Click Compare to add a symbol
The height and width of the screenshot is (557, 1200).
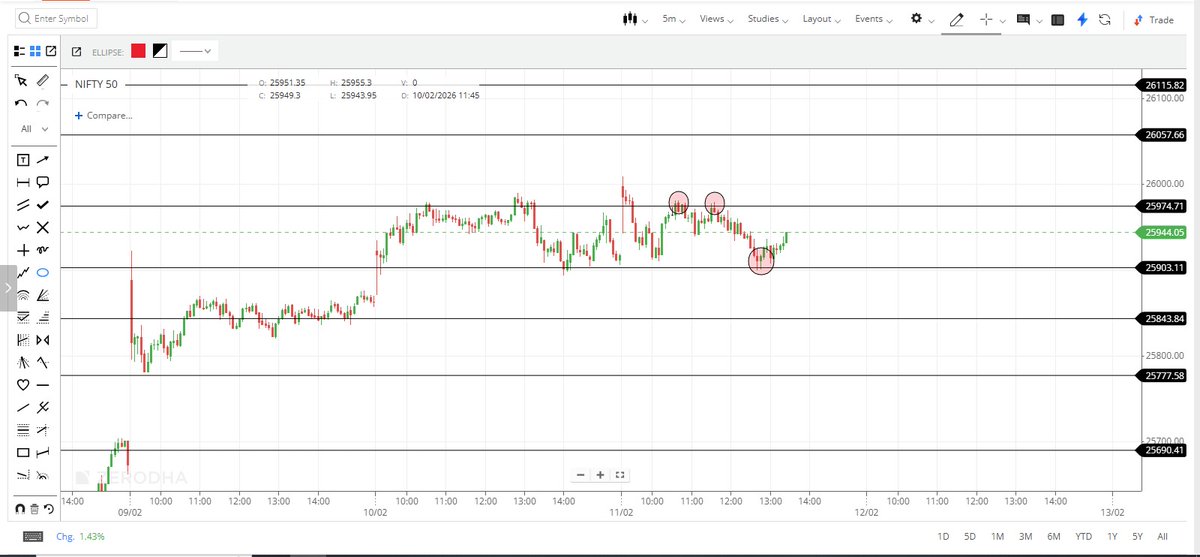[104, 115]
